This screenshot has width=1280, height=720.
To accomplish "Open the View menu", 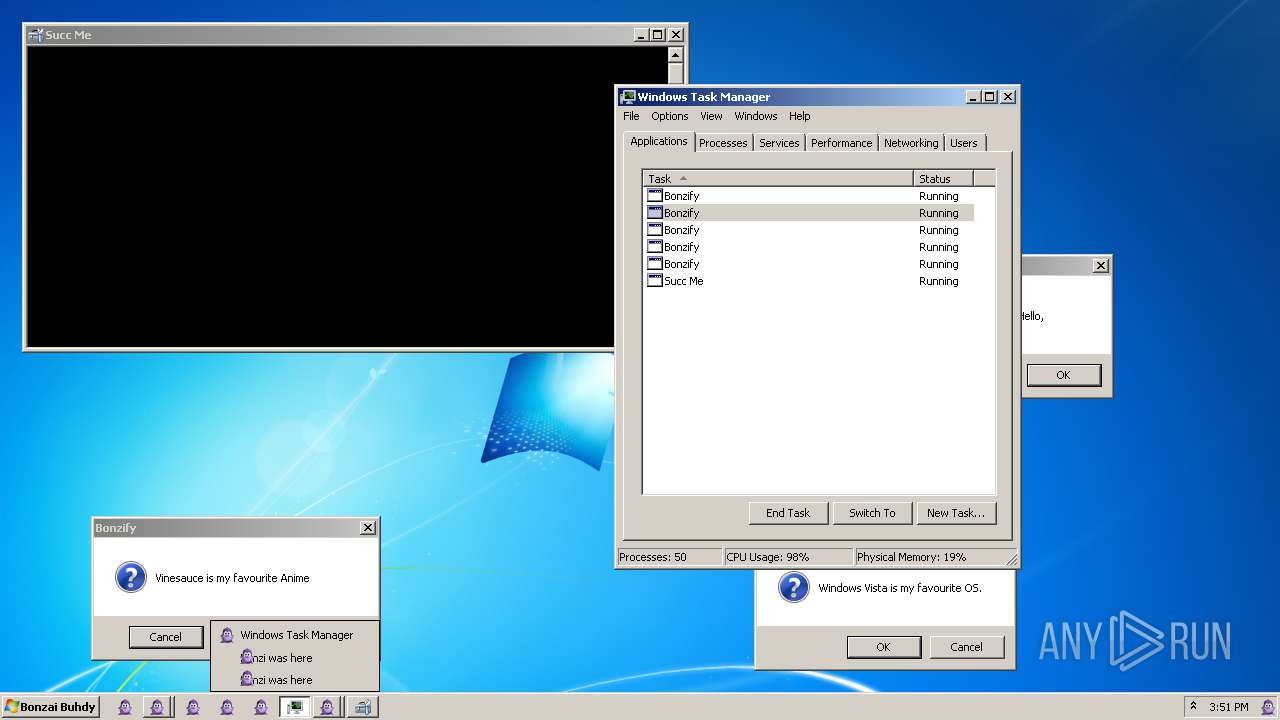I will tap(711, 116).
